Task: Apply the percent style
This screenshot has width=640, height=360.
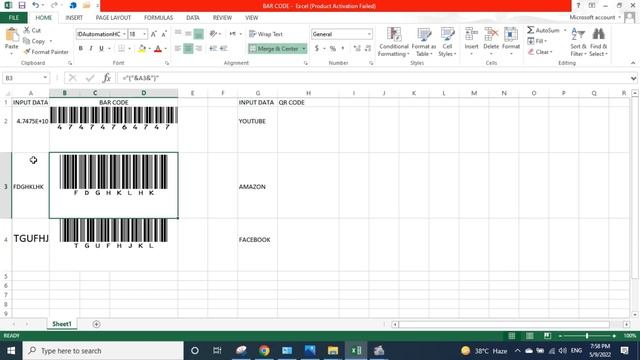Action: [x=333, y=49]
